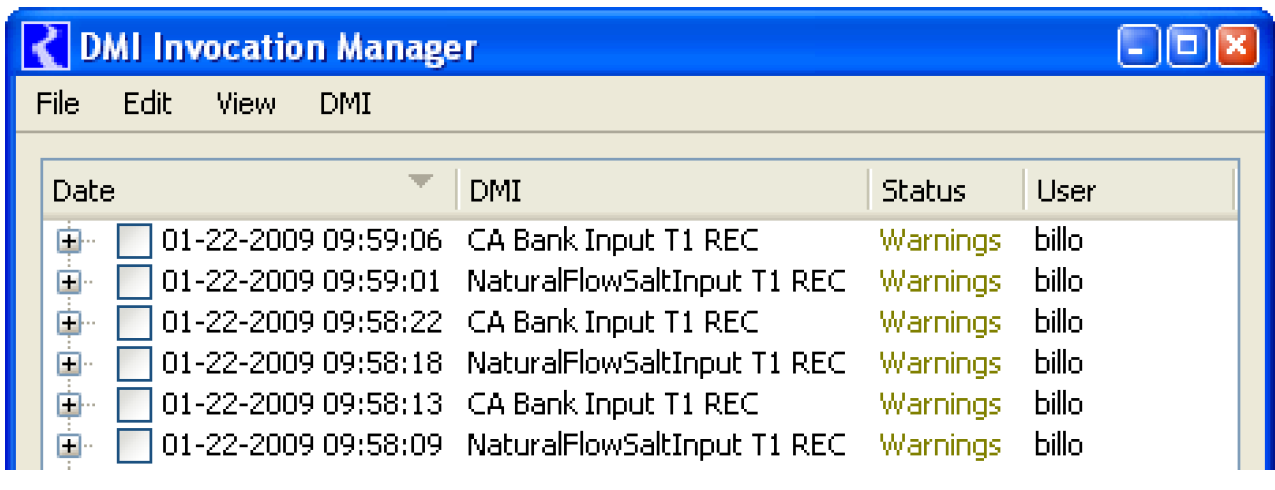Maximize the DMI Invocation Manager window
1275x490 pixels.
(1189, 47)
